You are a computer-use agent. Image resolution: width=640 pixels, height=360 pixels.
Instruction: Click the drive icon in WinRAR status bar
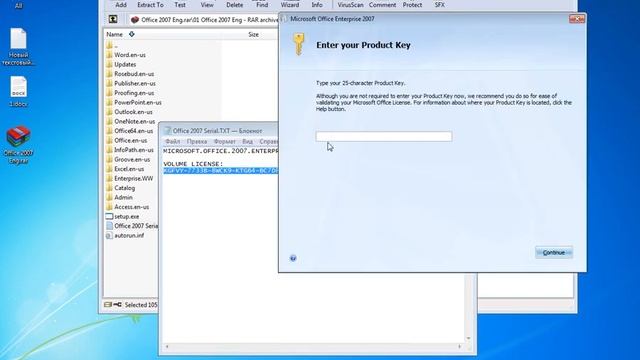(108, 304)
